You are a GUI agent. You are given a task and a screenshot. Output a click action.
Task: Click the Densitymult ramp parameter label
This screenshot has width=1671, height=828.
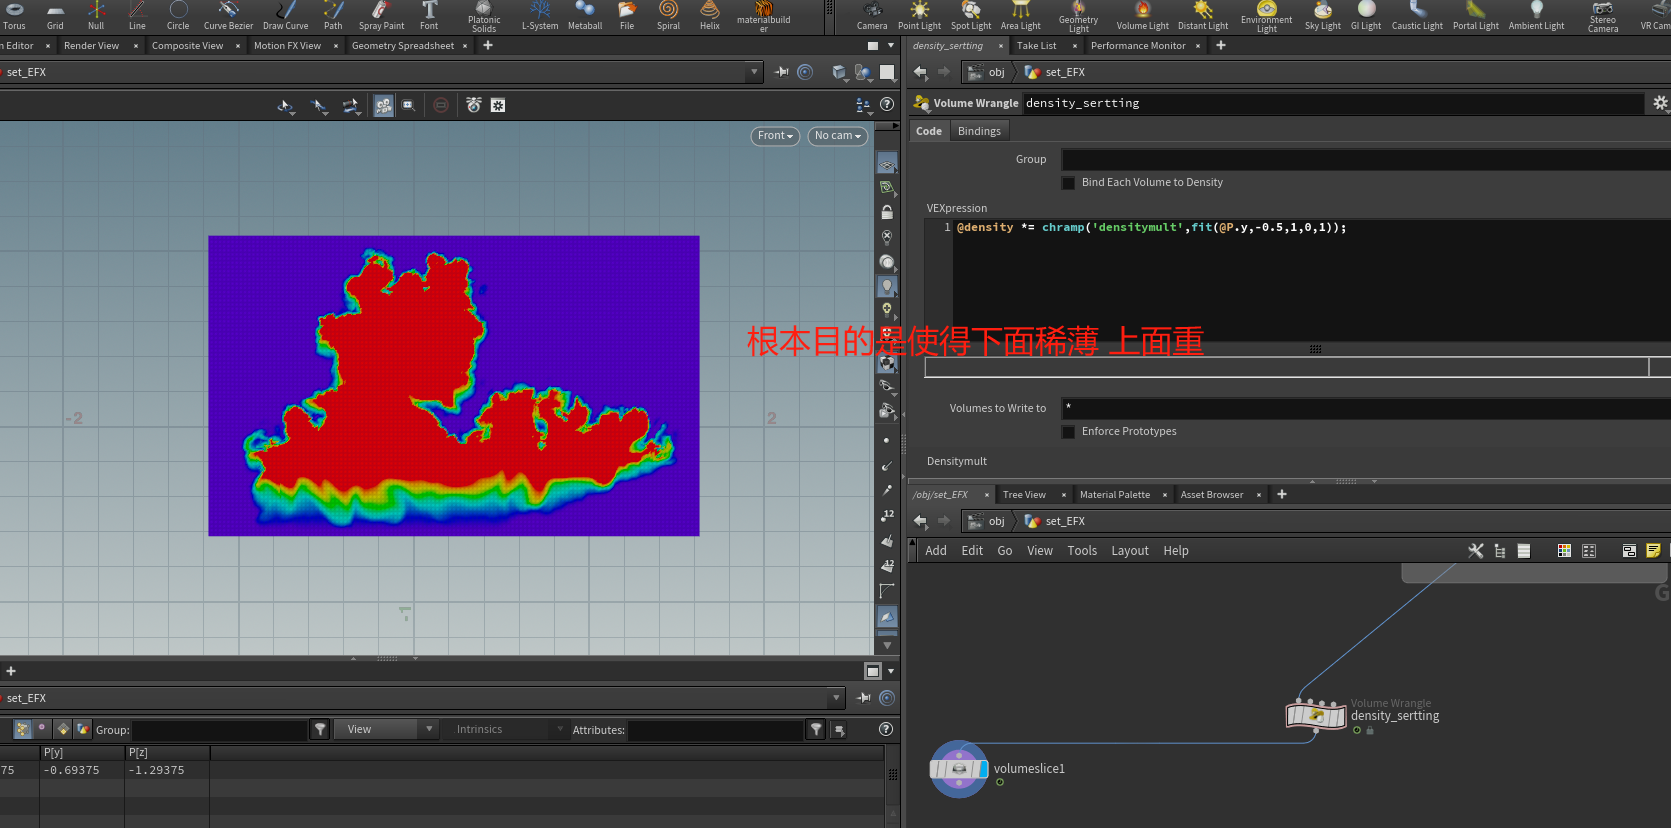pyautogui.click(x=956, y=462)
